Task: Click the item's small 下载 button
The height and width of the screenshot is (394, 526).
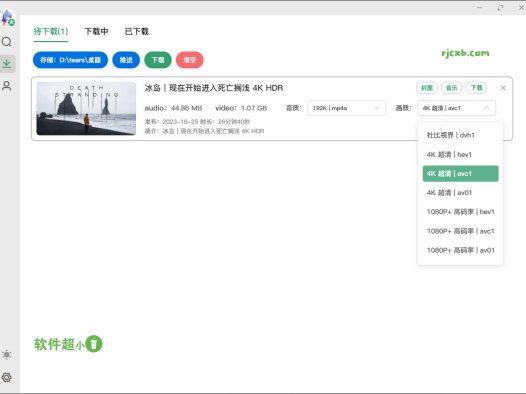Action: click(x=476, y=88)
